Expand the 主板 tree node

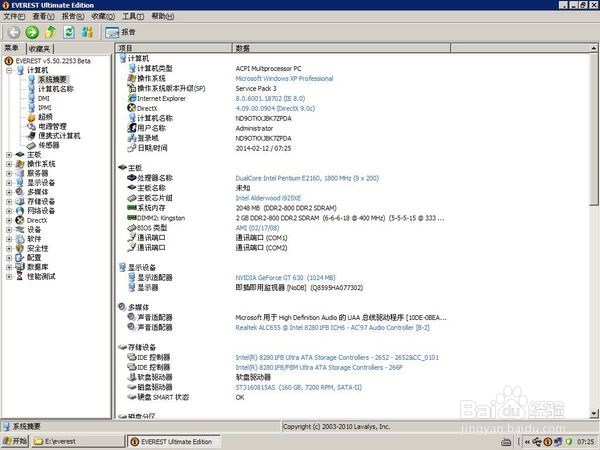click(9, 155)
